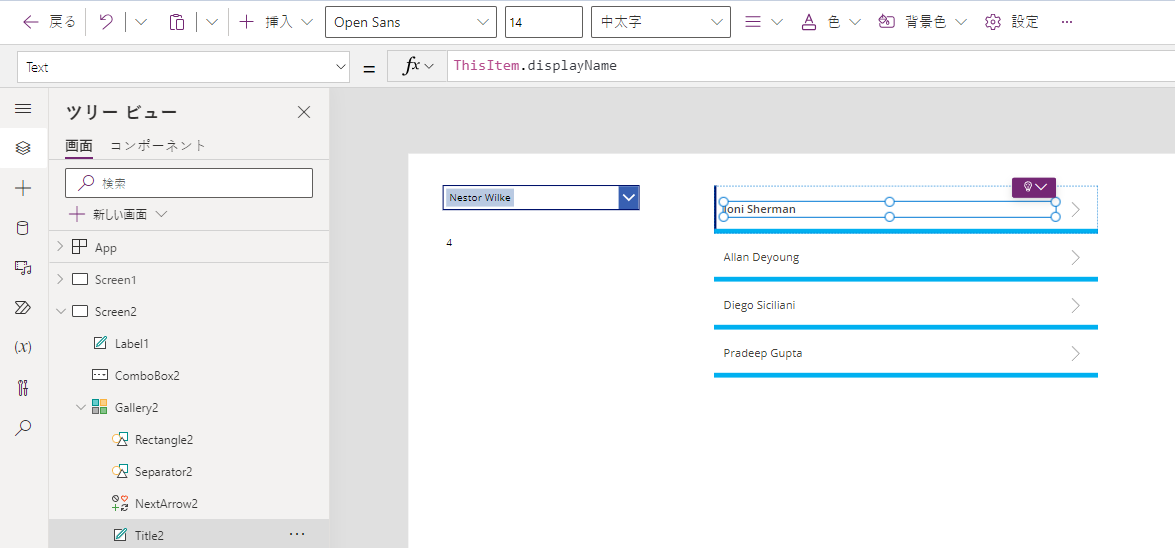1175x548 pixels.
Task: Open the 挿入 insert menu
Action: [276, 22]
